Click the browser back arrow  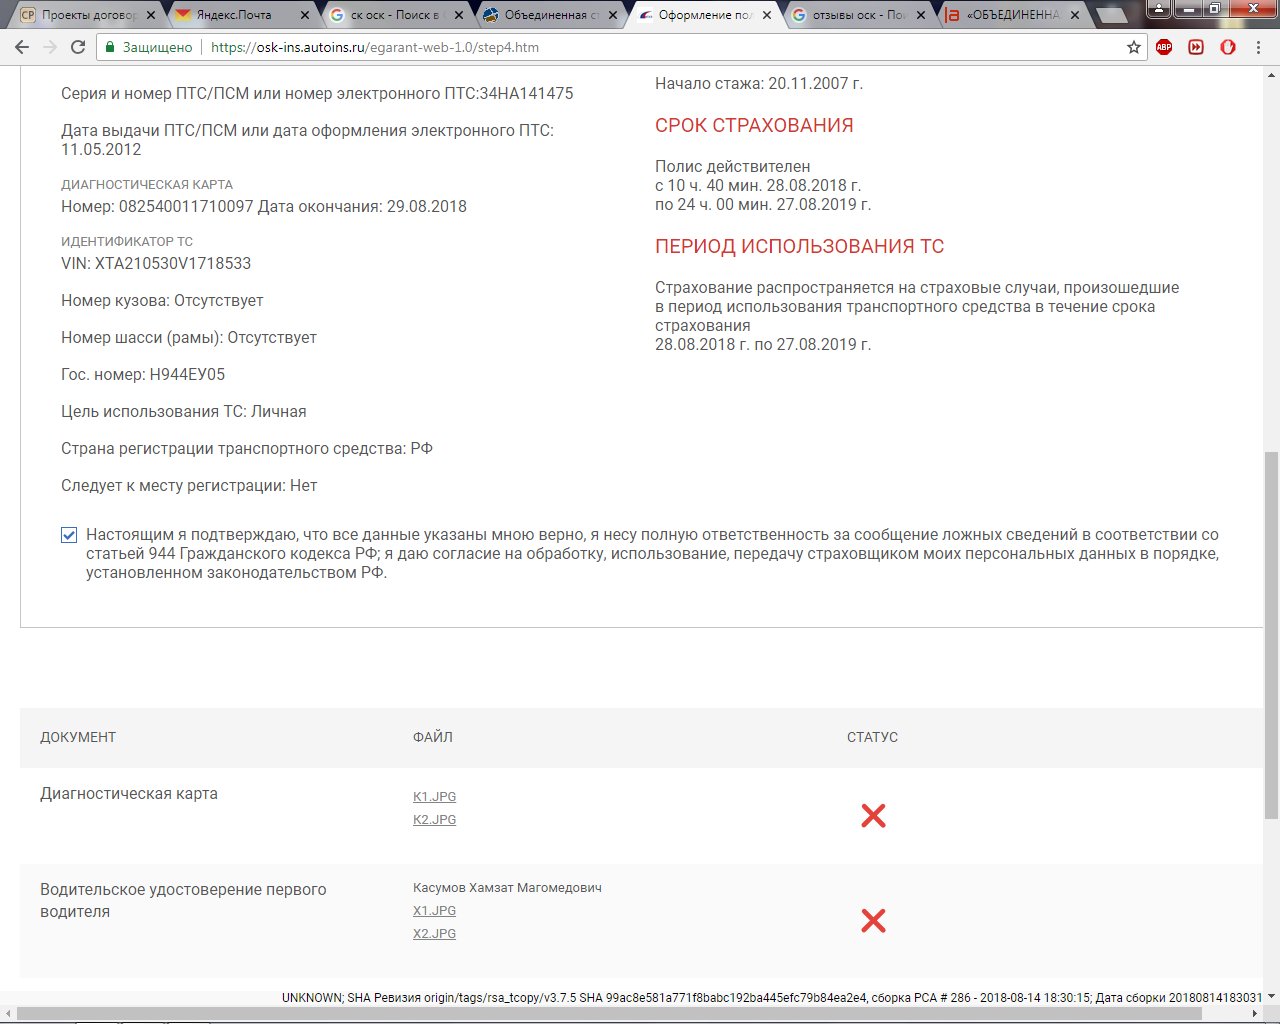click(x=23, y=47)
